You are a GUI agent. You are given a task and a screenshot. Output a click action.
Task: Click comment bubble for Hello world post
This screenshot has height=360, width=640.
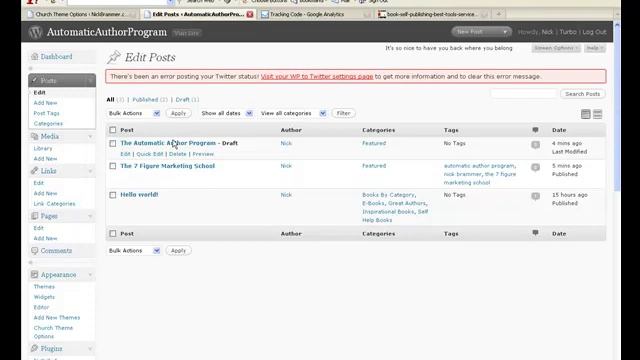(x=536, y=196)
